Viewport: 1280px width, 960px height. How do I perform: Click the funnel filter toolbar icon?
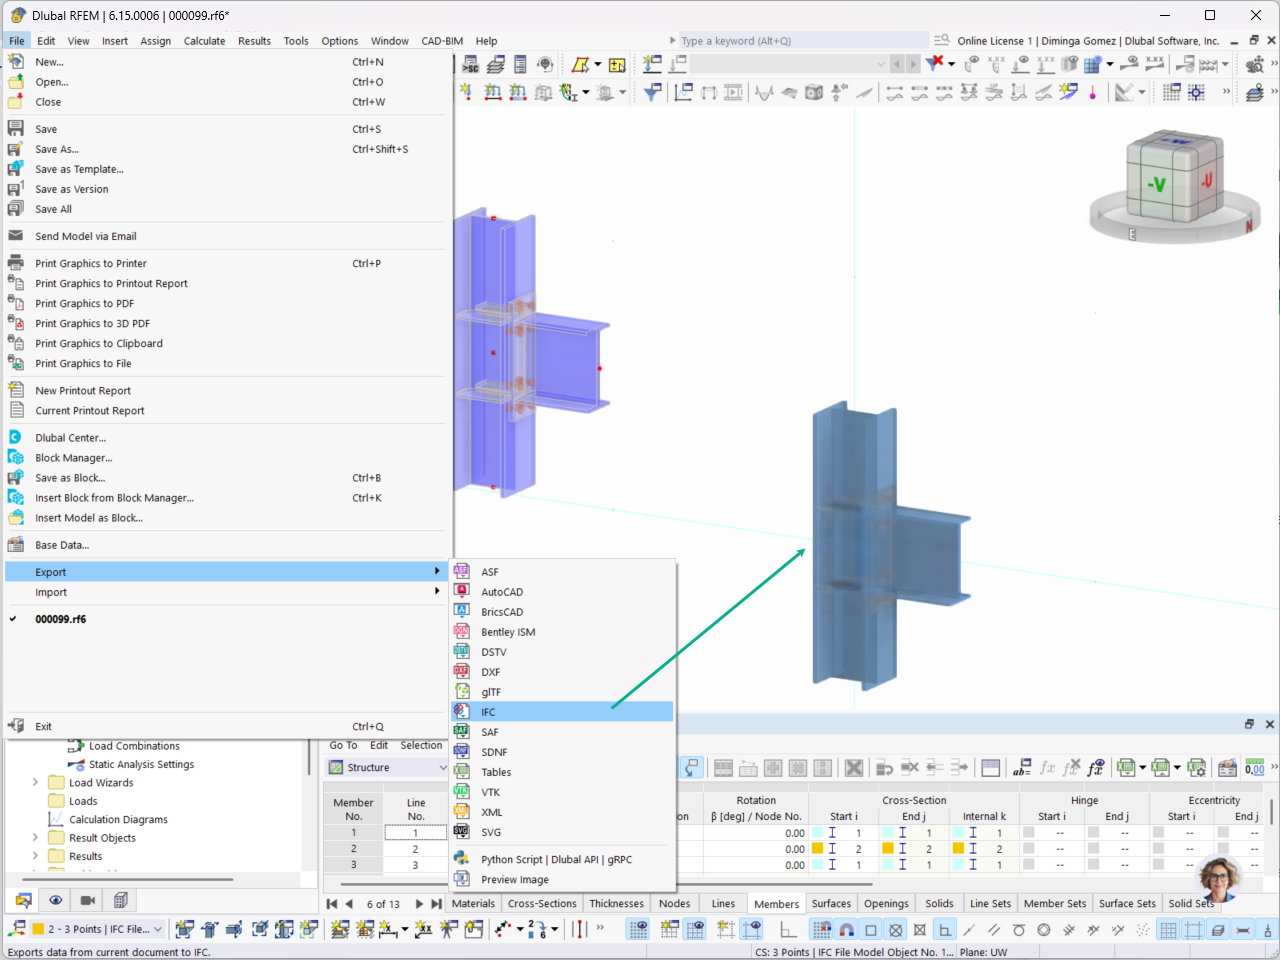coord(653,92)
